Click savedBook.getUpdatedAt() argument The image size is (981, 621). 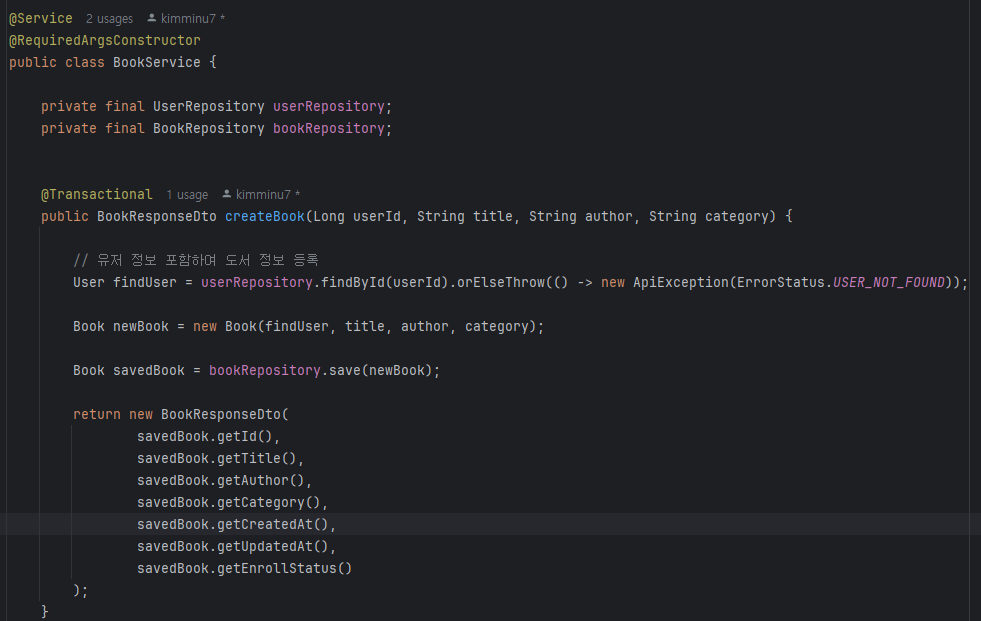pos(233,547)
